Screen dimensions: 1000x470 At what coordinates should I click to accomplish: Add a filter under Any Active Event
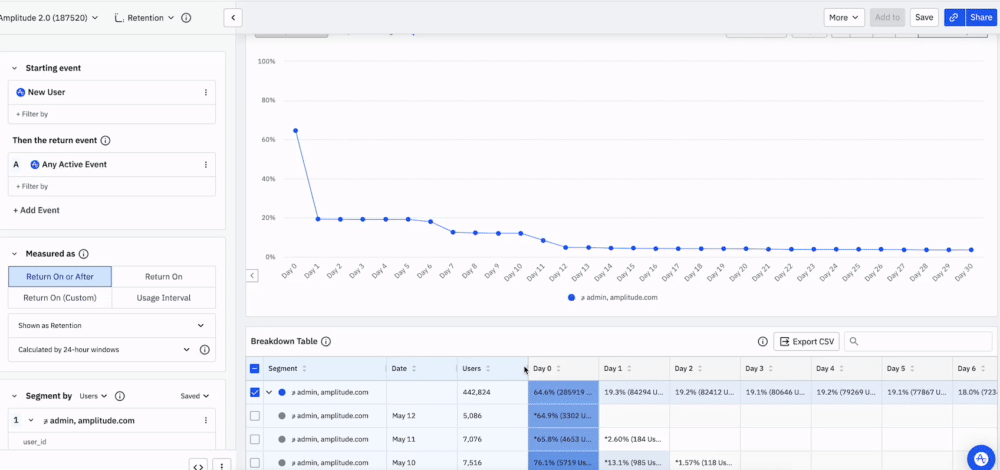pyautogui.click(x=32, y=186)
